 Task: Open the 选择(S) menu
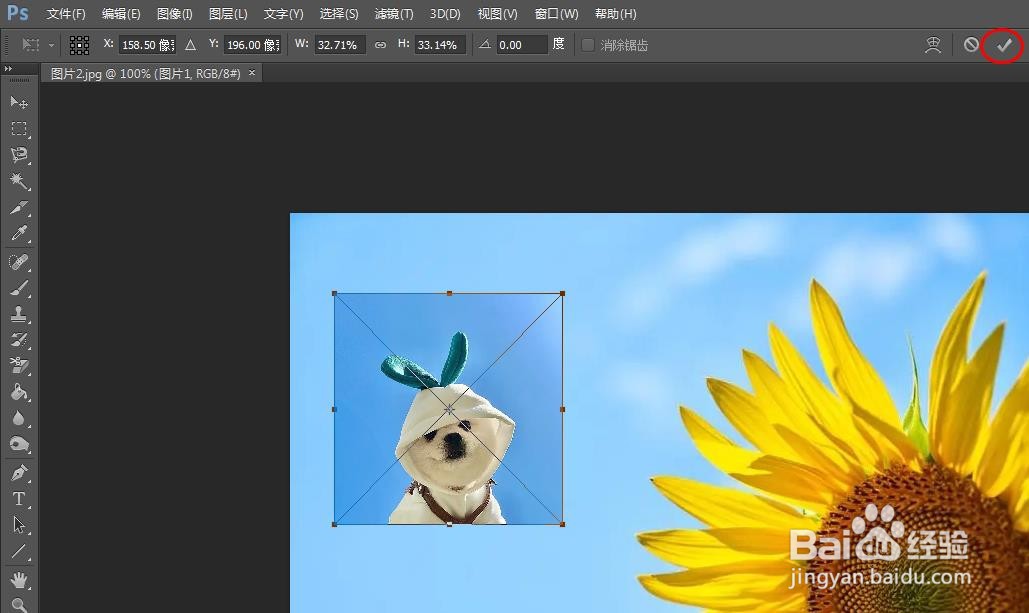(339, 14)
